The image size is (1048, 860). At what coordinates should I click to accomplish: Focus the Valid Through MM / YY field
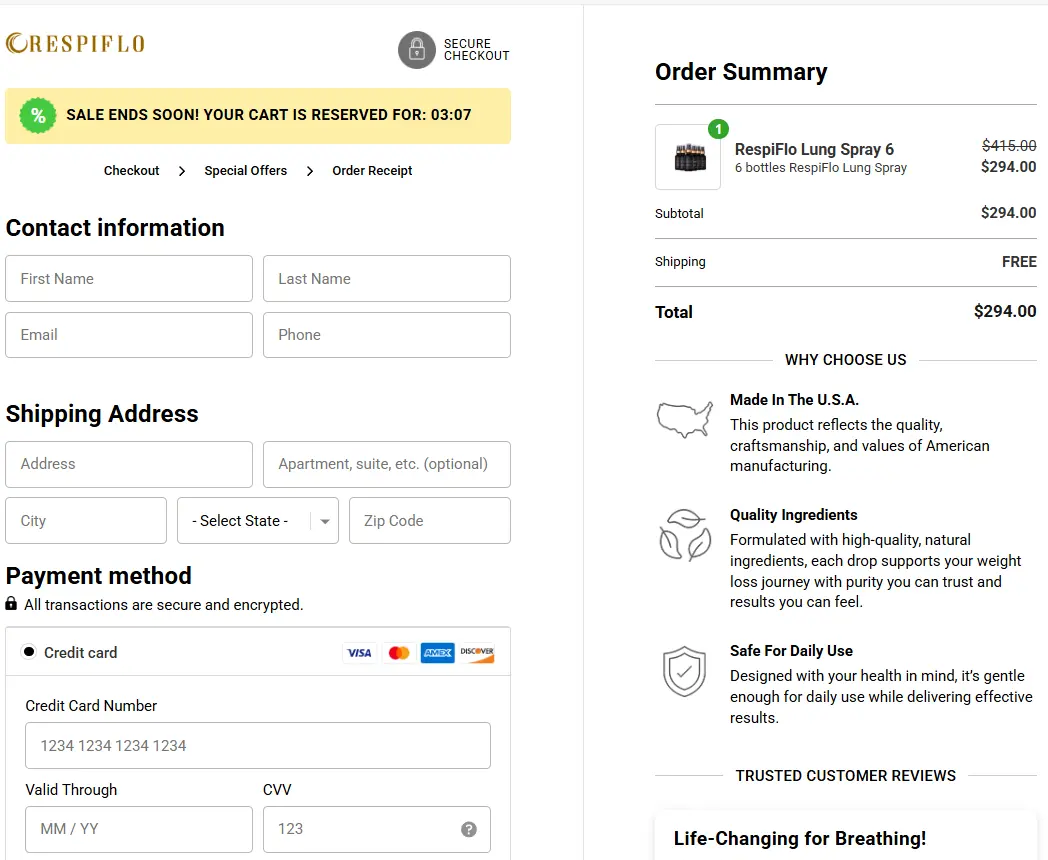point(139,829)
